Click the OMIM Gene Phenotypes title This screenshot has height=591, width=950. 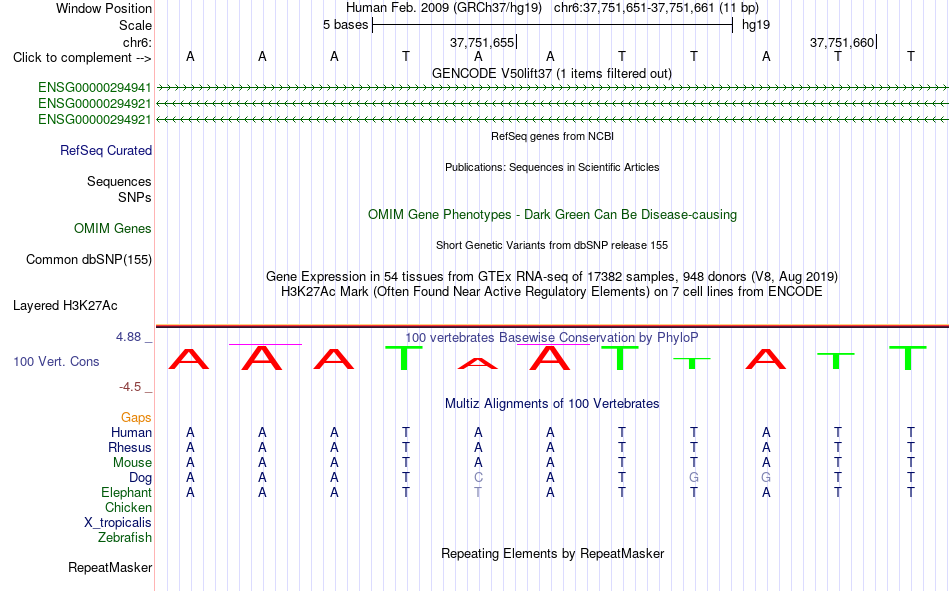coord(552,215)
